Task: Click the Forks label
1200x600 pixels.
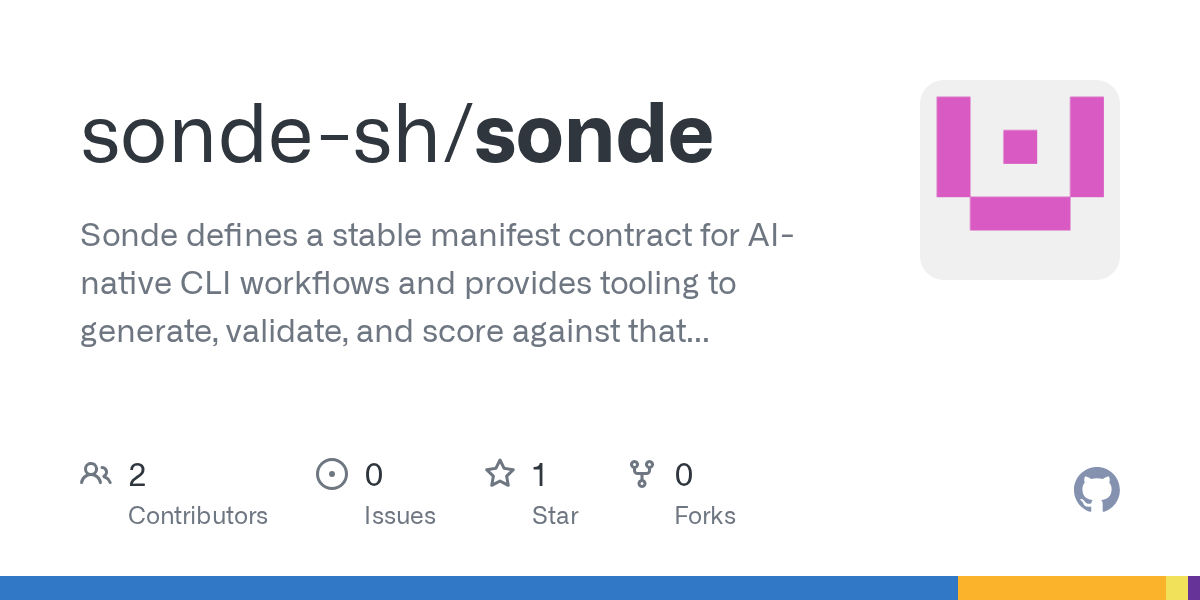Action: pyautogui.click(x=705, y=516)
